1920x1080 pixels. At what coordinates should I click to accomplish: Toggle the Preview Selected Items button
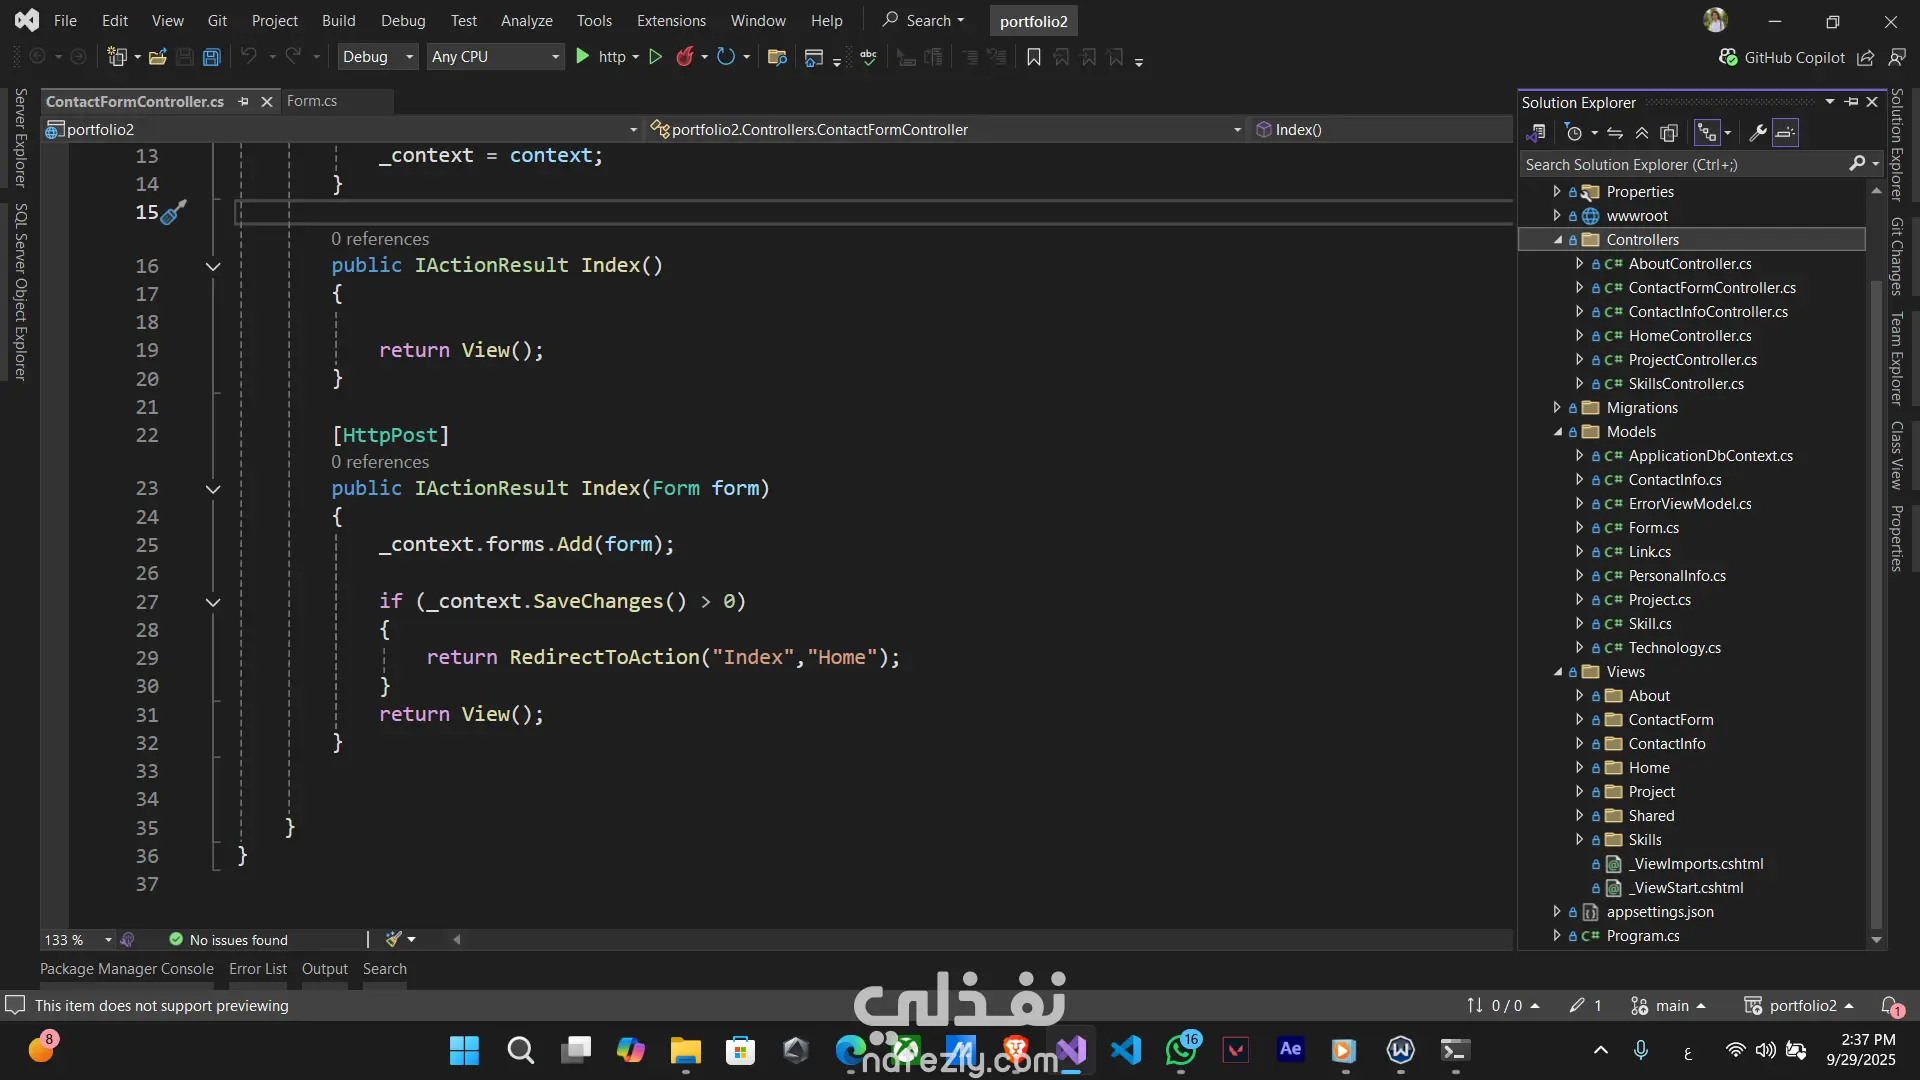1786,132
